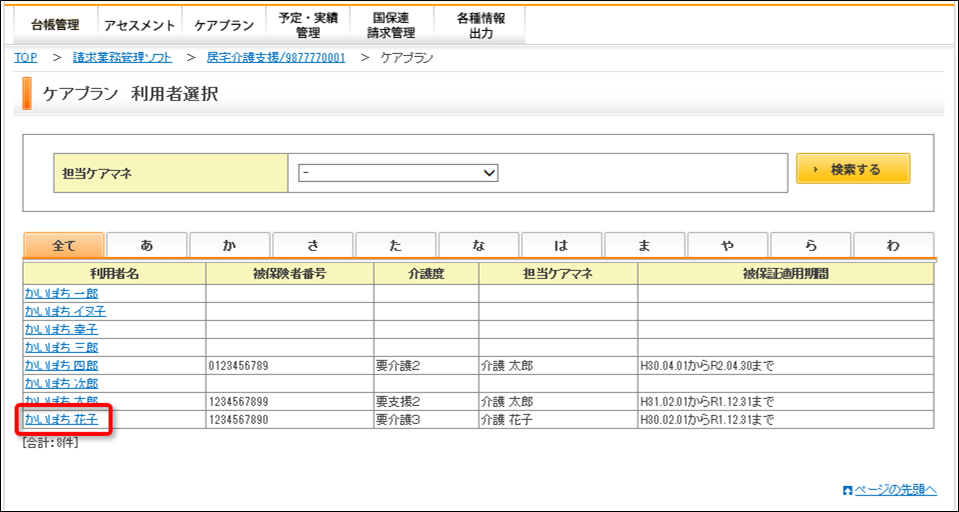The image size is (959, 512).
Task: Open 居宅介護支援/9877770001 breadcrumb link
Action: pyautogui.click(x=276, y=58)
